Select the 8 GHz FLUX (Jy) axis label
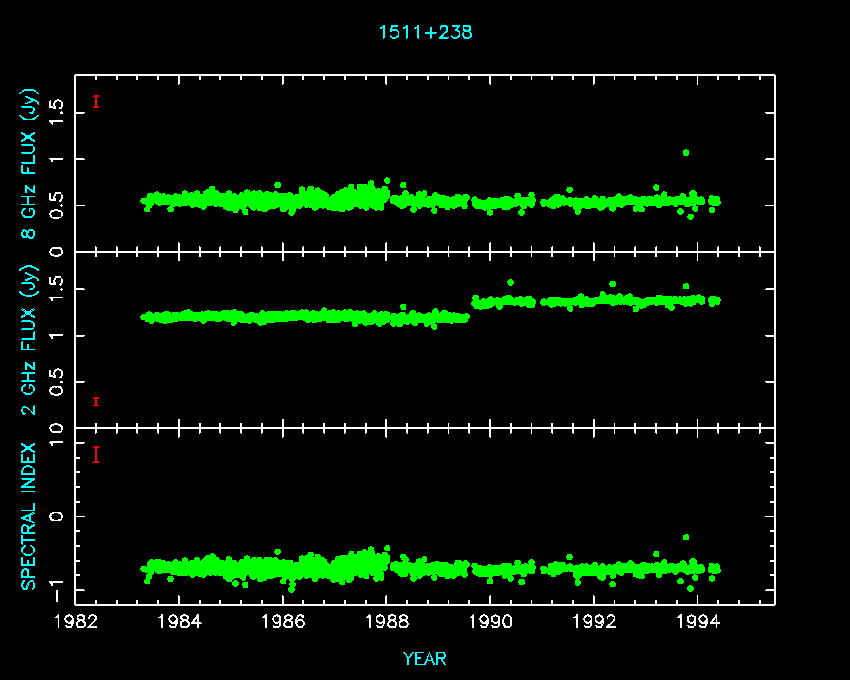The width and height of the screenshot is (850, 680). click(x=29, y=163)
